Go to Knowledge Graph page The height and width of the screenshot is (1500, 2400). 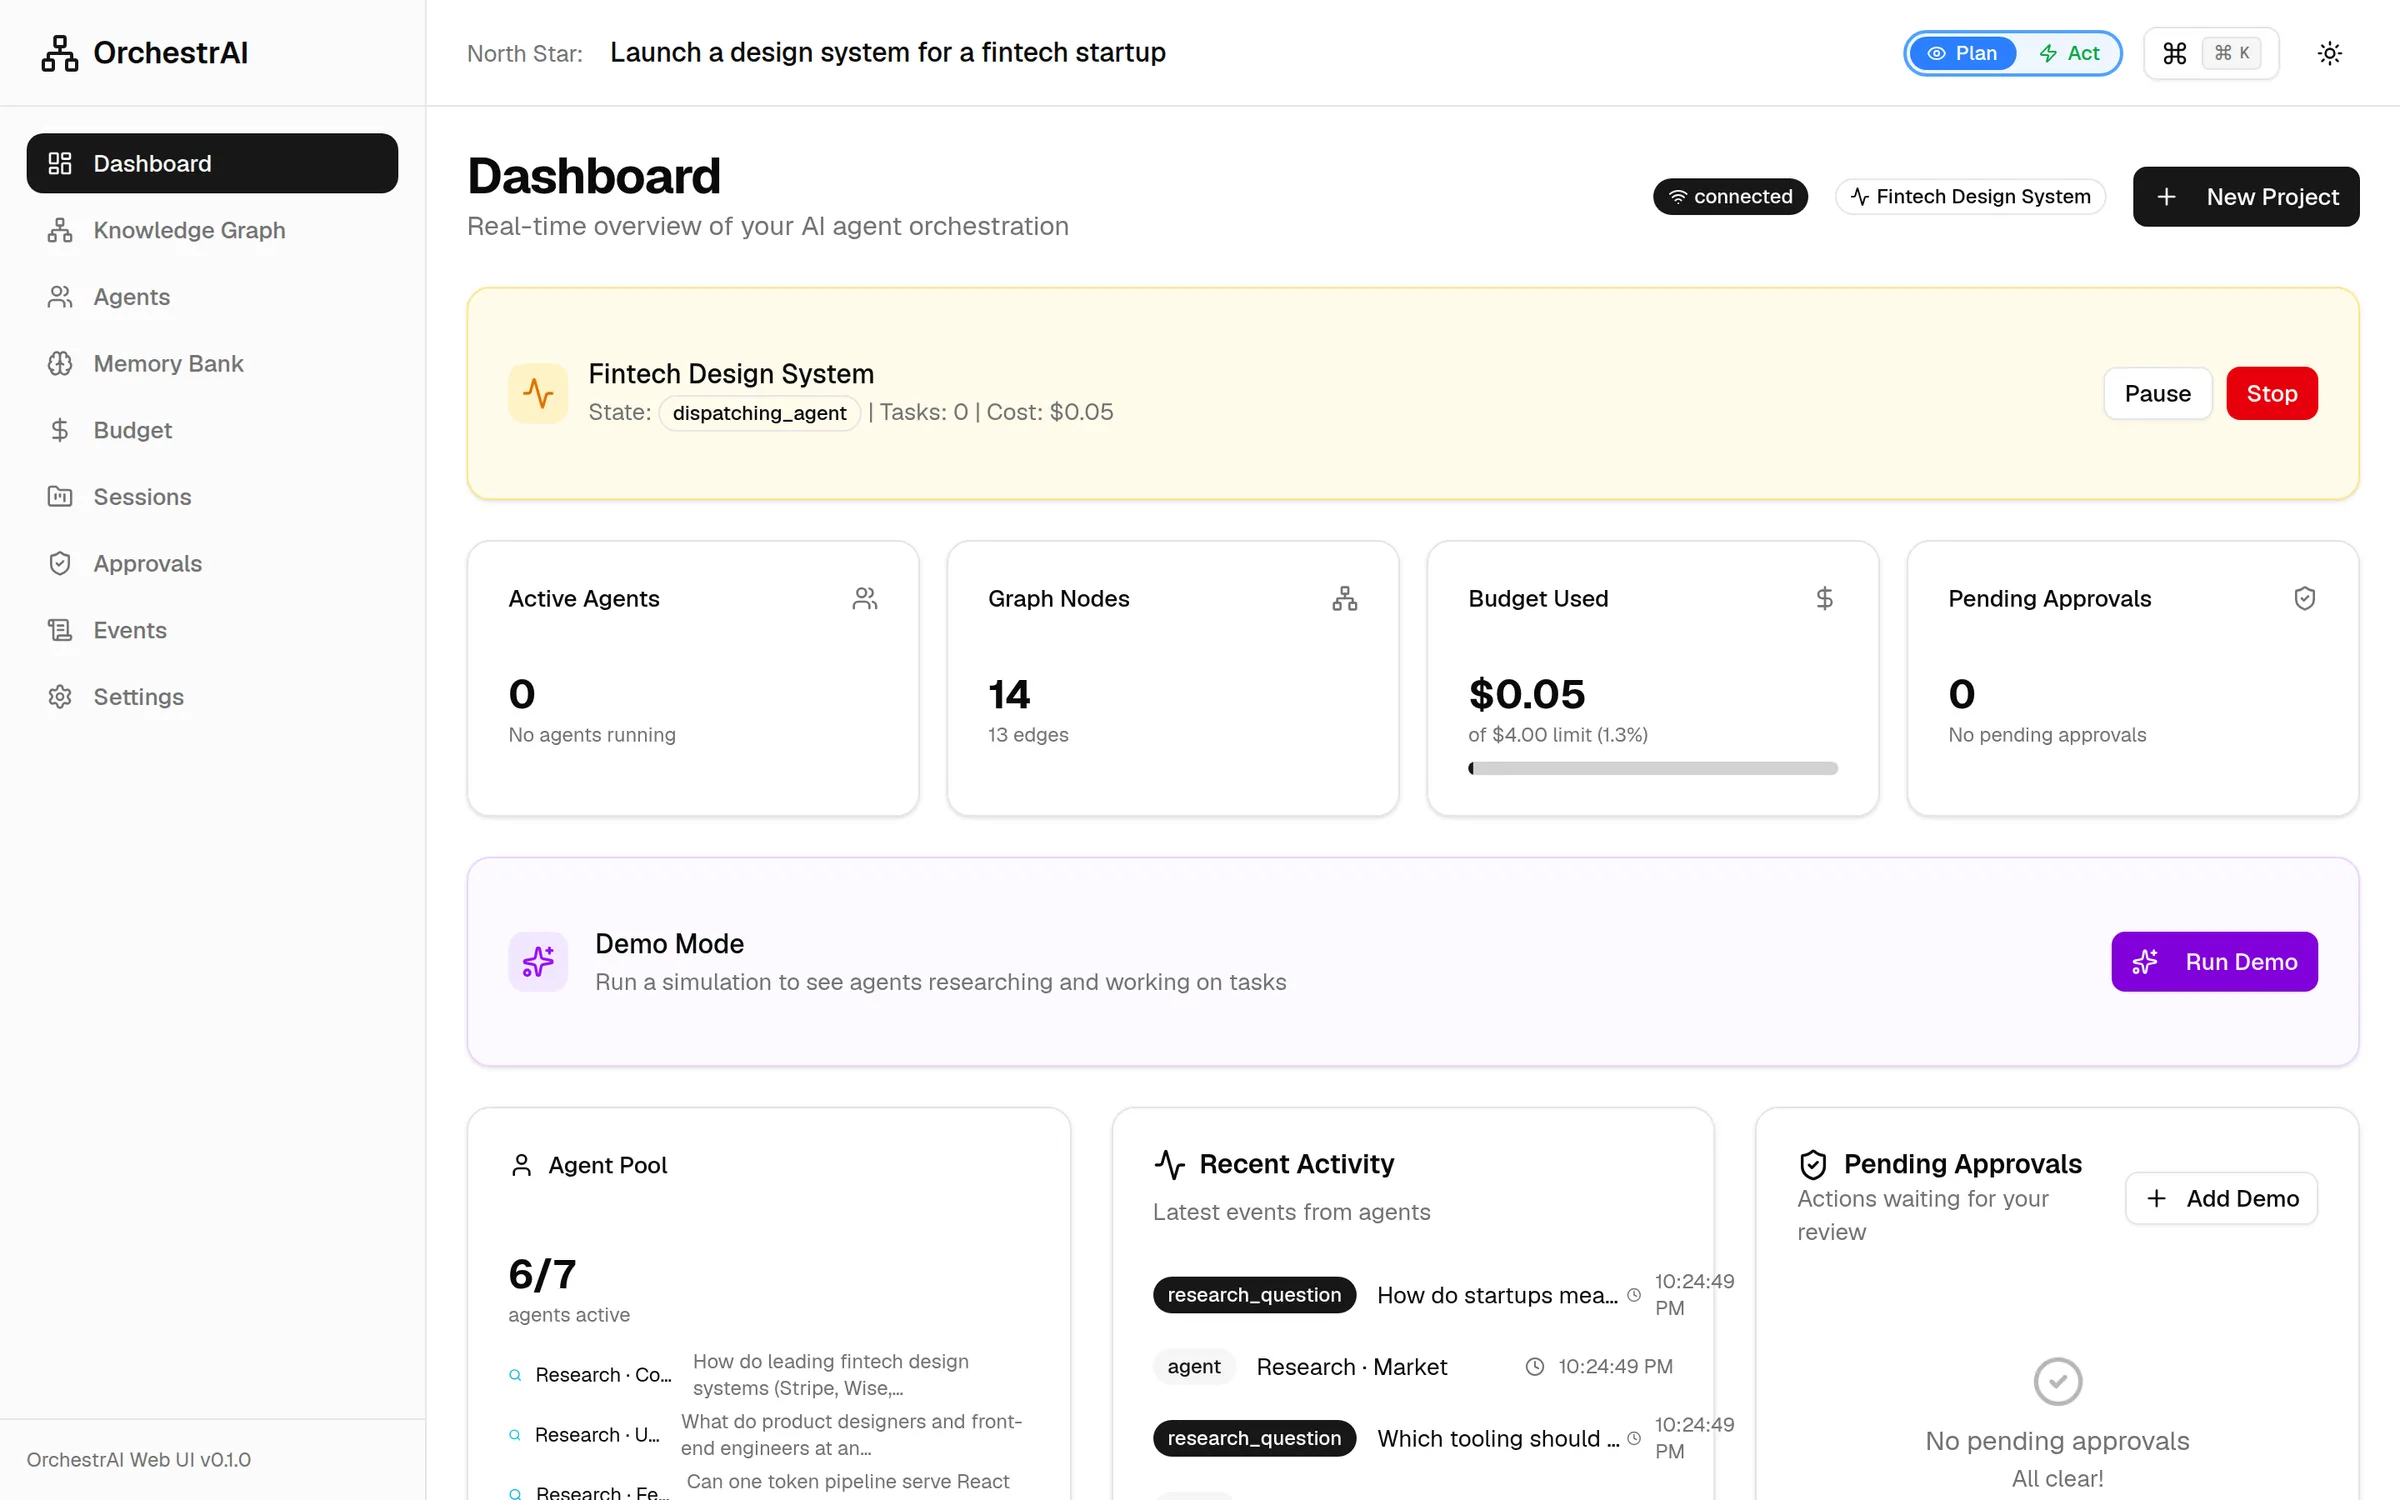212,230
